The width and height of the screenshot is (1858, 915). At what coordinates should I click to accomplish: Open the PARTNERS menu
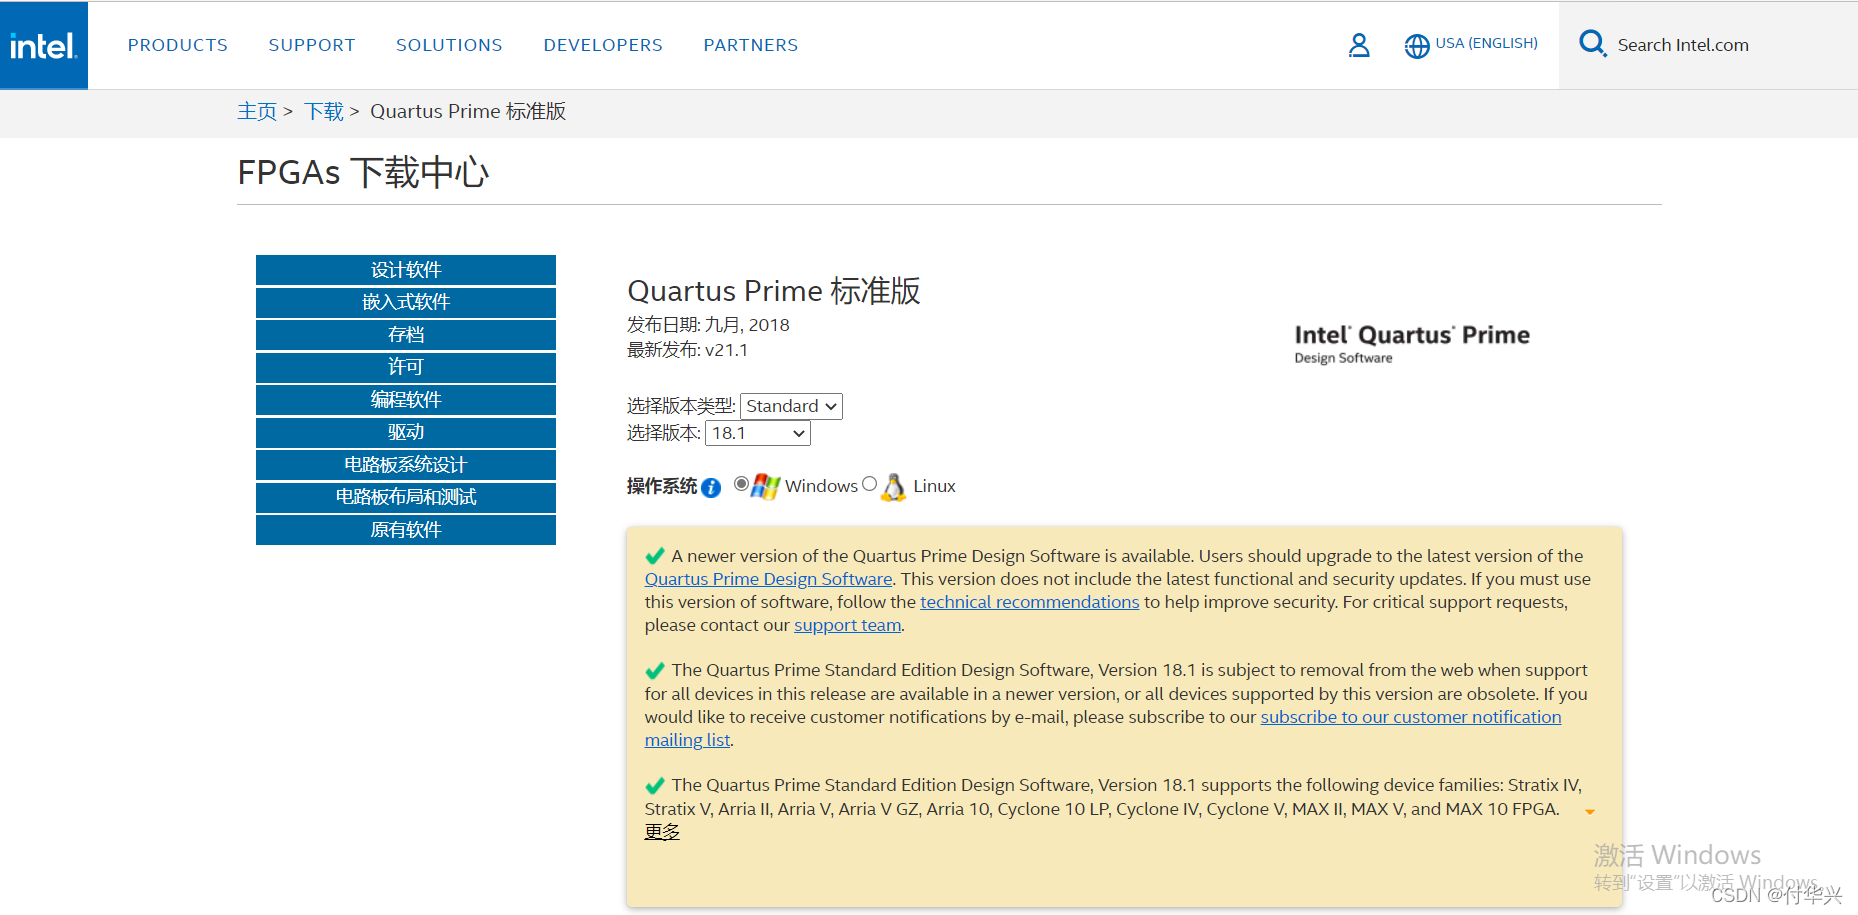(751, 45)
